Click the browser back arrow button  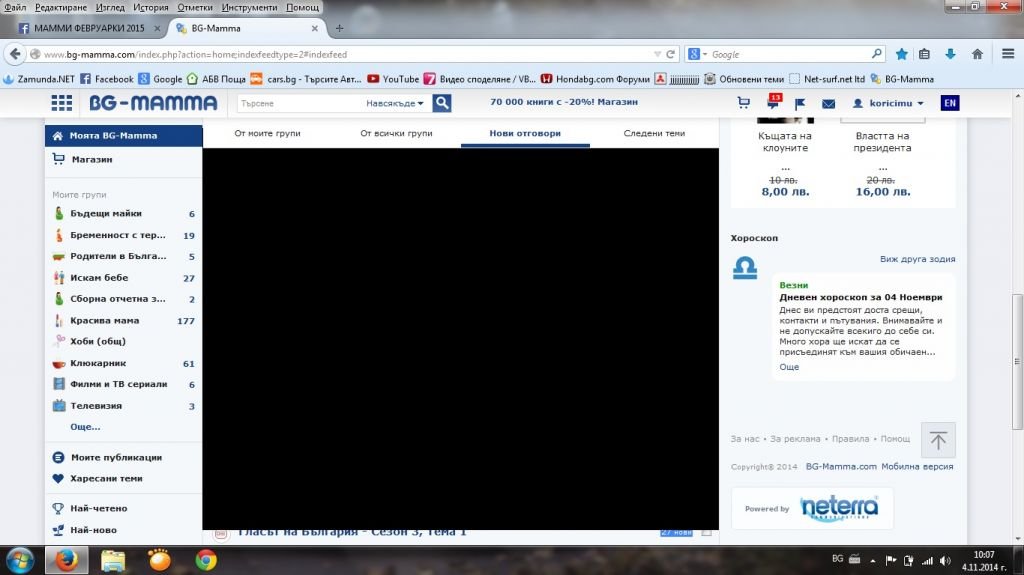(15, 54)
